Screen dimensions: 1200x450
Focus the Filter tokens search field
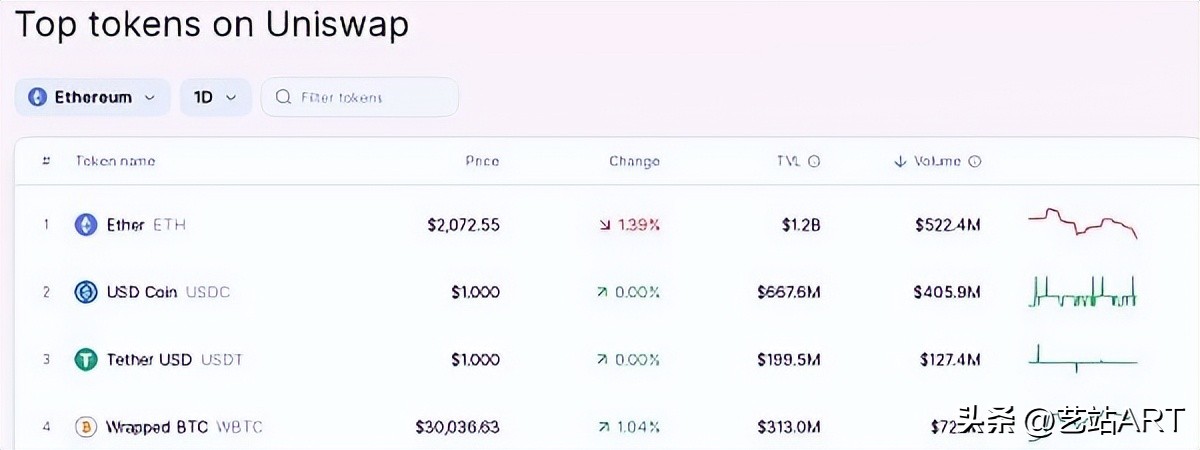[370, 97]
